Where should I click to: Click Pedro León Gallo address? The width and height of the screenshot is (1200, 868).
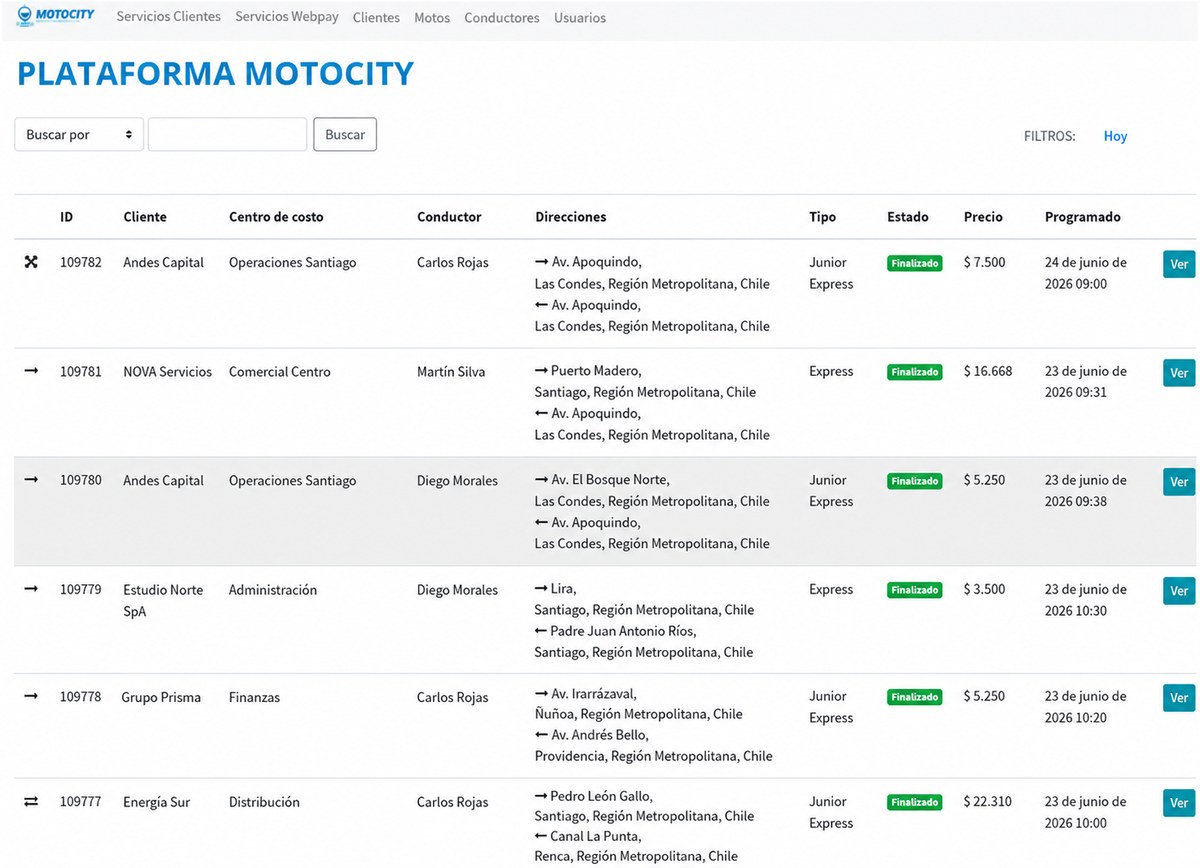click(x=601, y=796)
